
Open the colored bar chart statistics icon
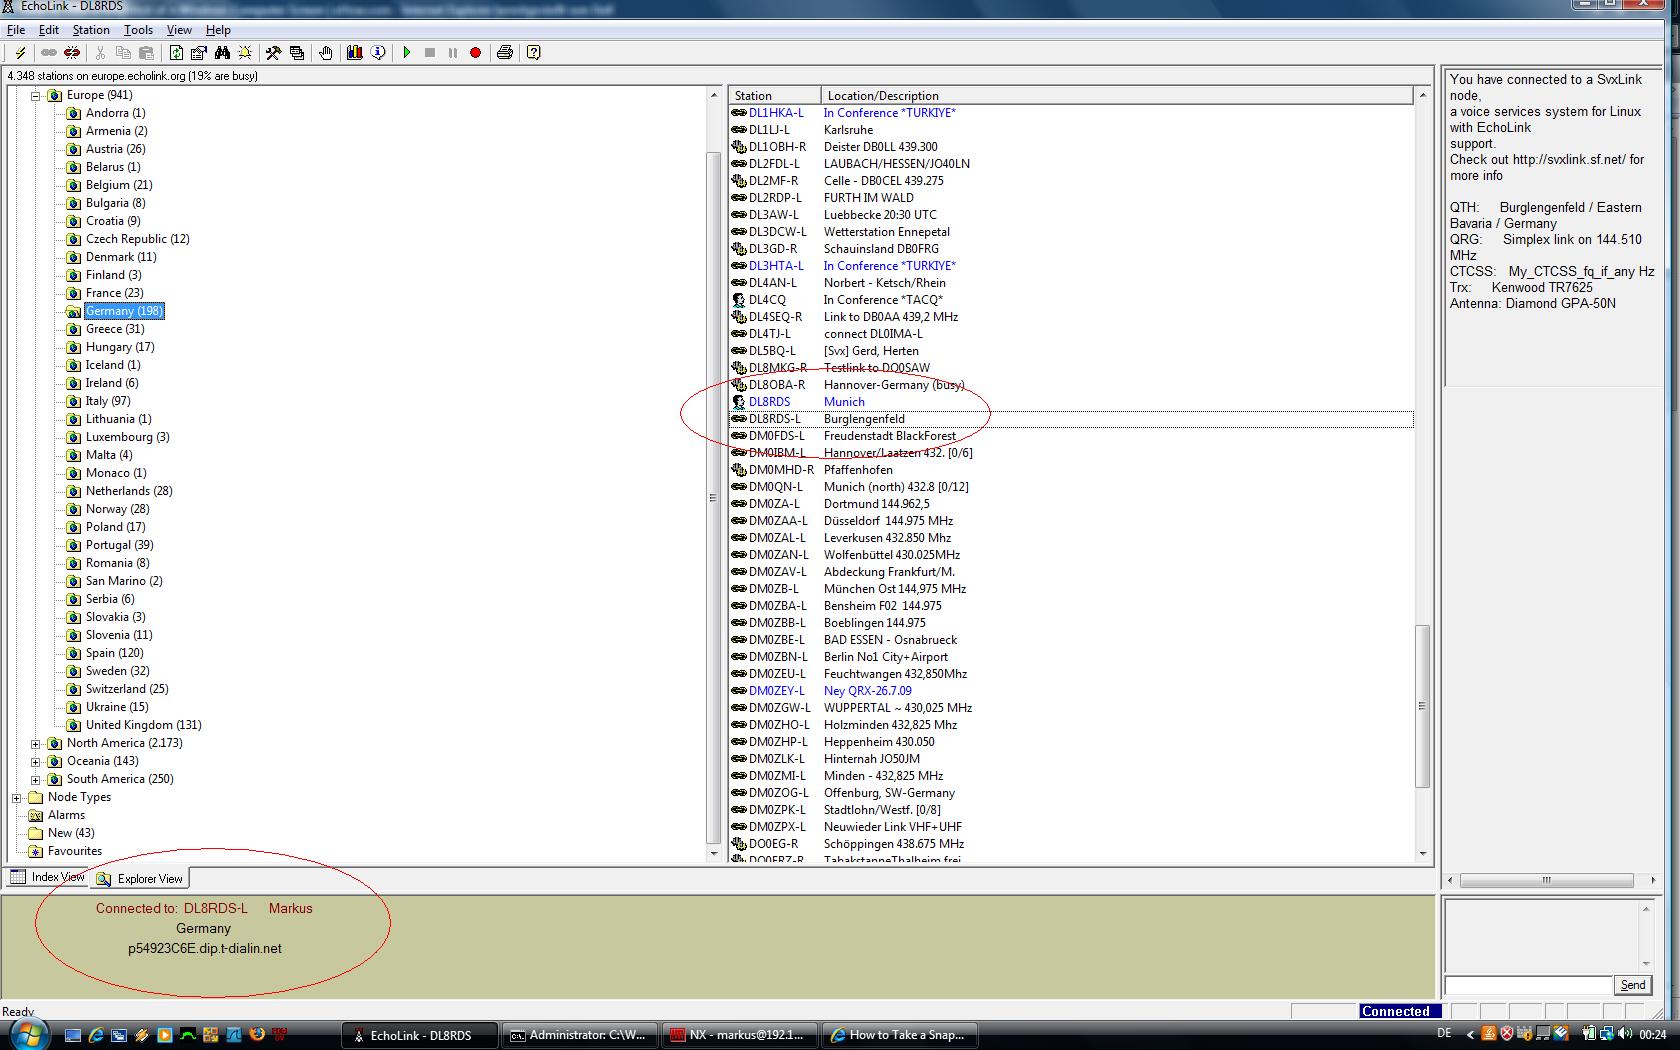[x=355, y=53]
